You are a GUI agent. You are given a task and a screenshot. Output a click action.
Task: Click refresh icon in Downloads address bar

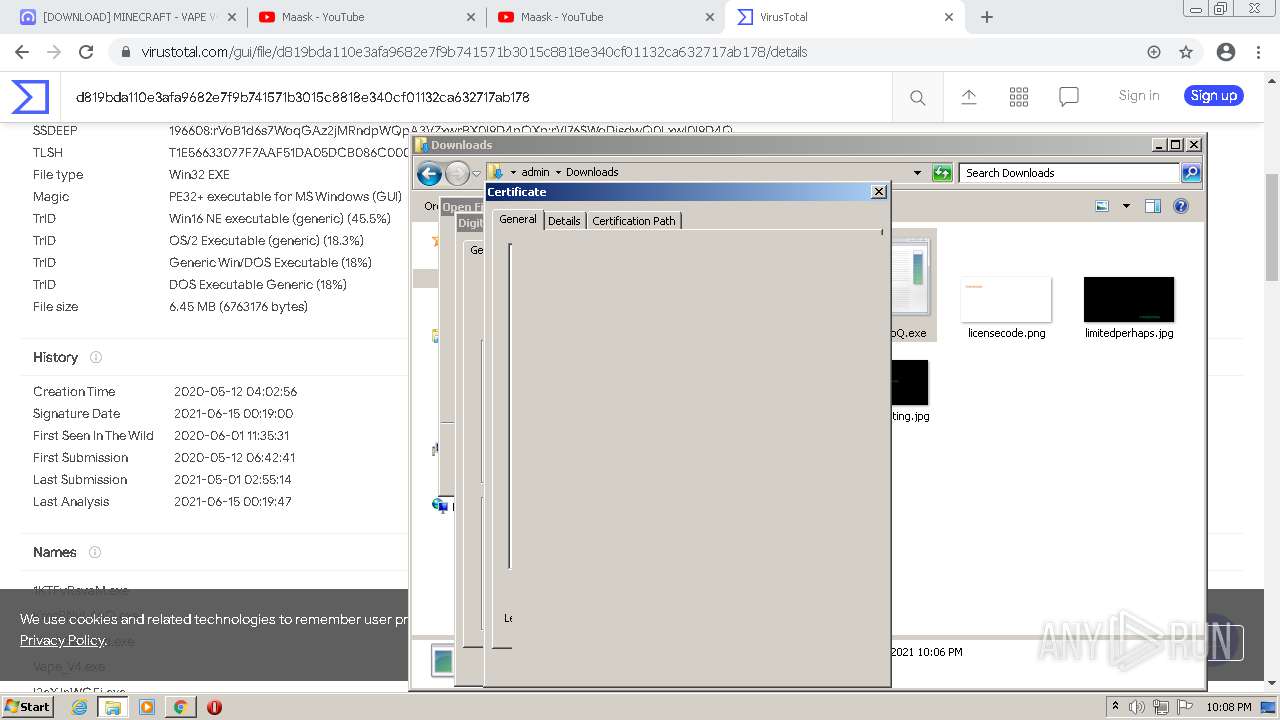[942, 173]
